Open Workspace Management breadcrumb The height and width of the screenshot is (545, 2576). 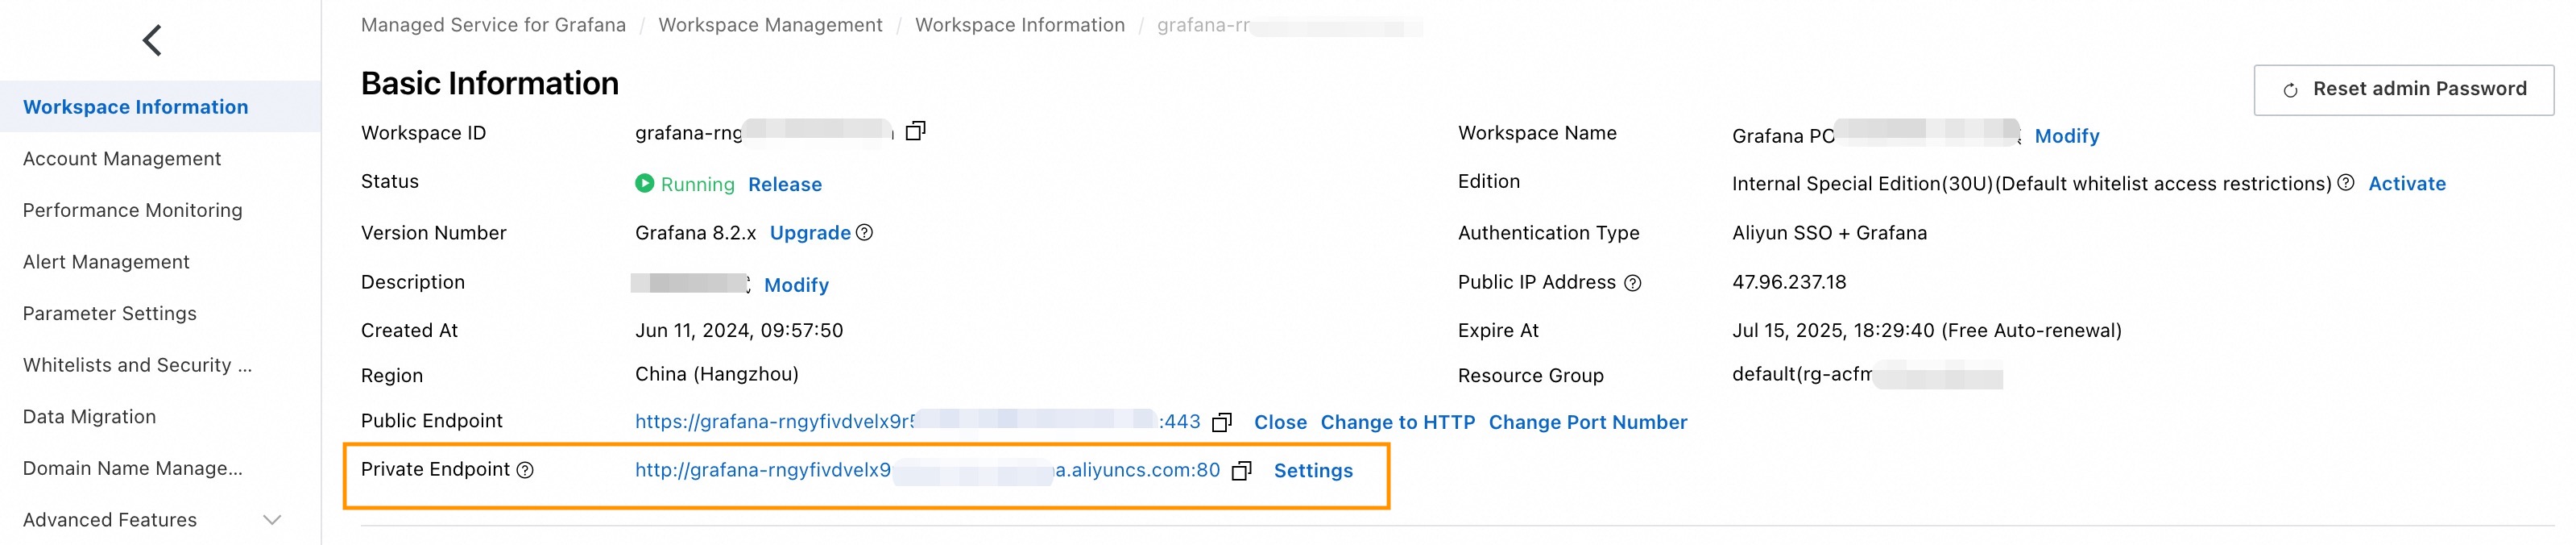770,25
